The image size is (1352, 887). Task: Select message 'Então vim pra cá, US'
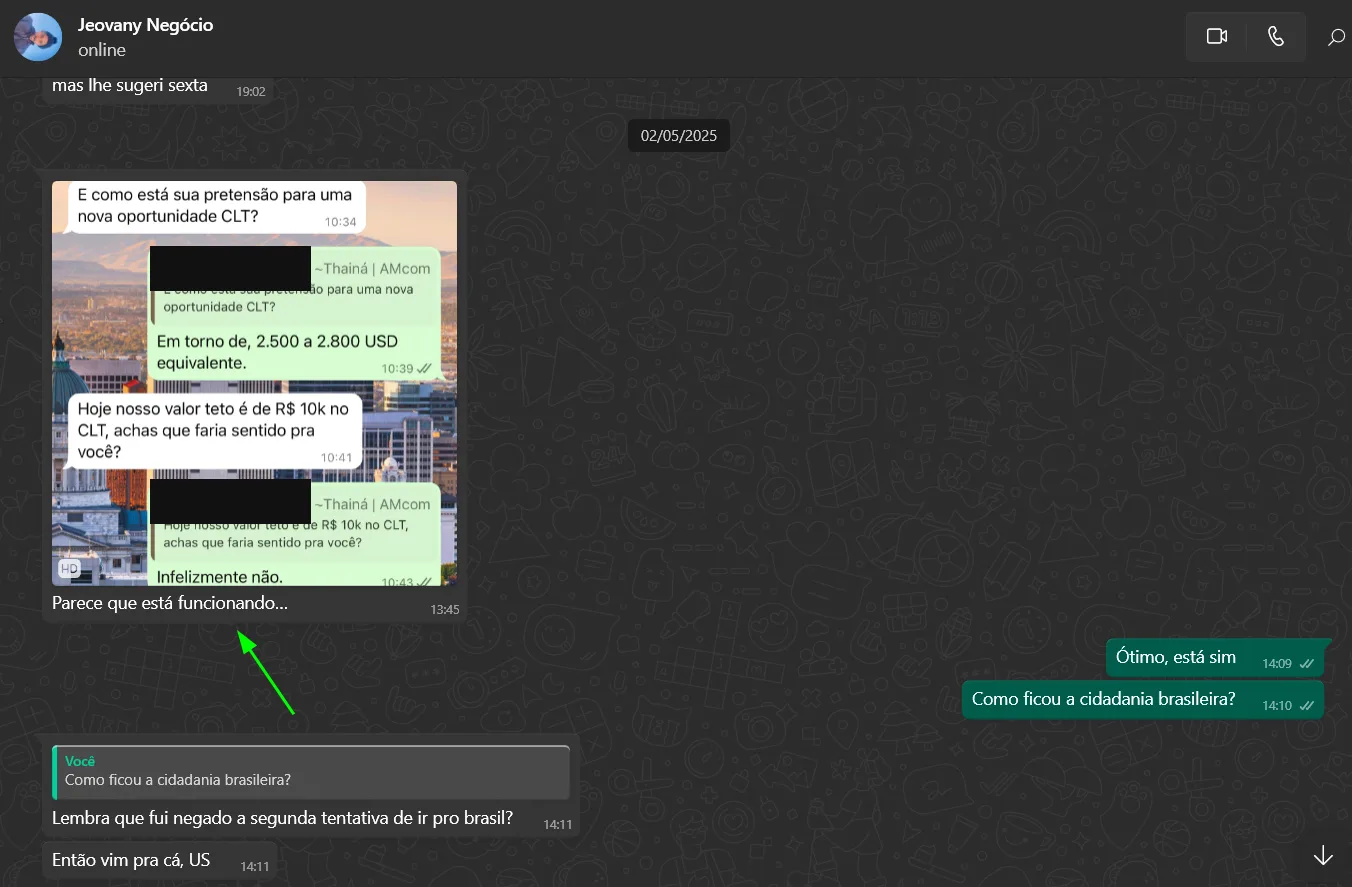(158, 861)
